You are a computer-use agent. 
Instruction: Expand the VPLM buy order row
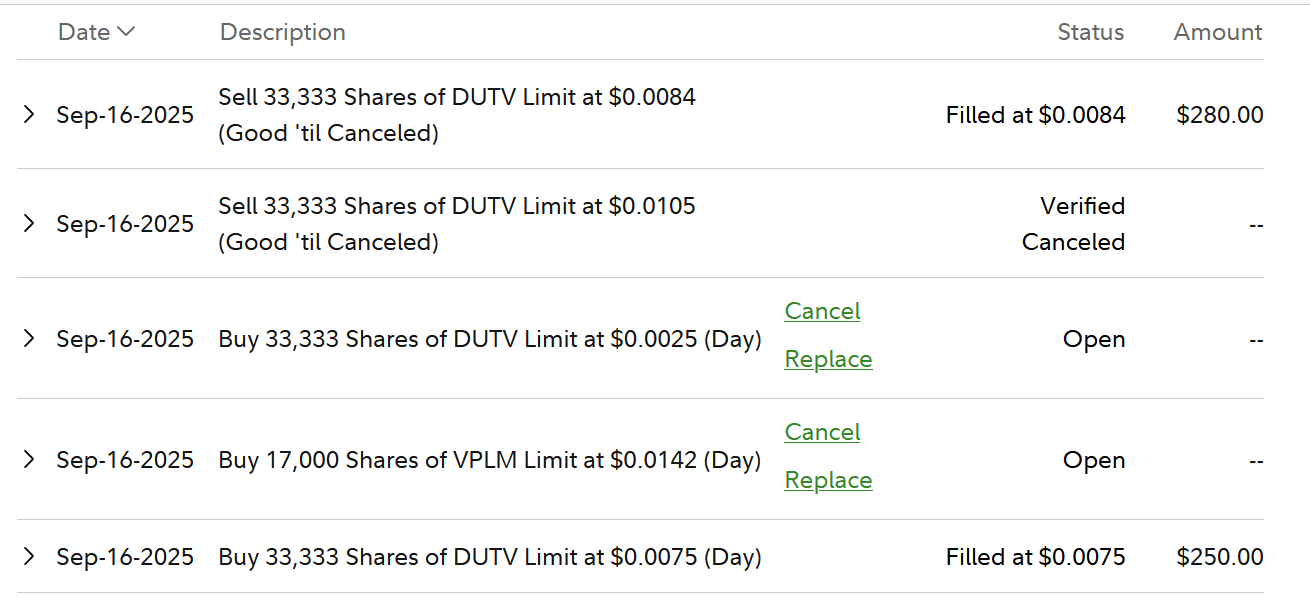pos(29,460)
